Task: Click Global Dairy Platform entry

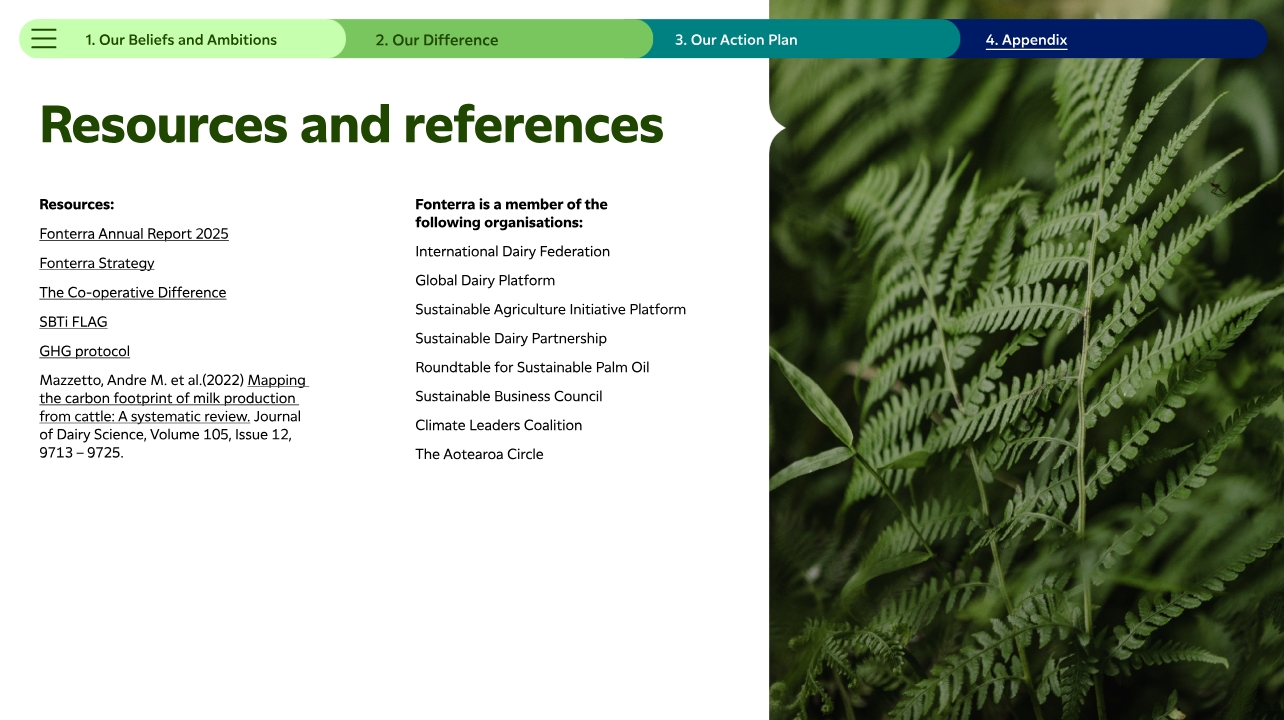Action: pos(485,281)
